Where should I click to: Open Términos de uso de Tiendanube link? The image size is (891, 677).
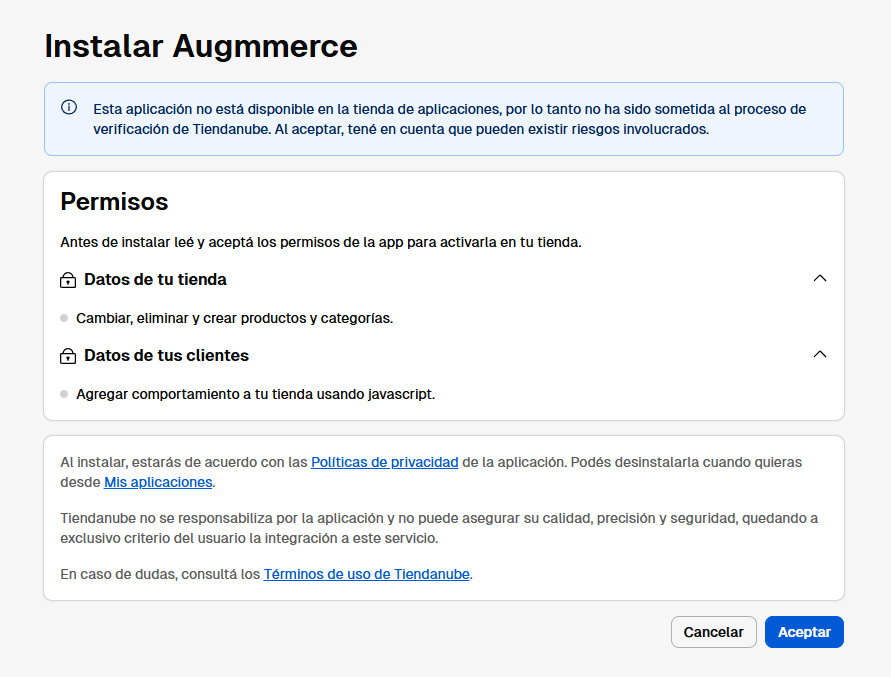point(367,574)
